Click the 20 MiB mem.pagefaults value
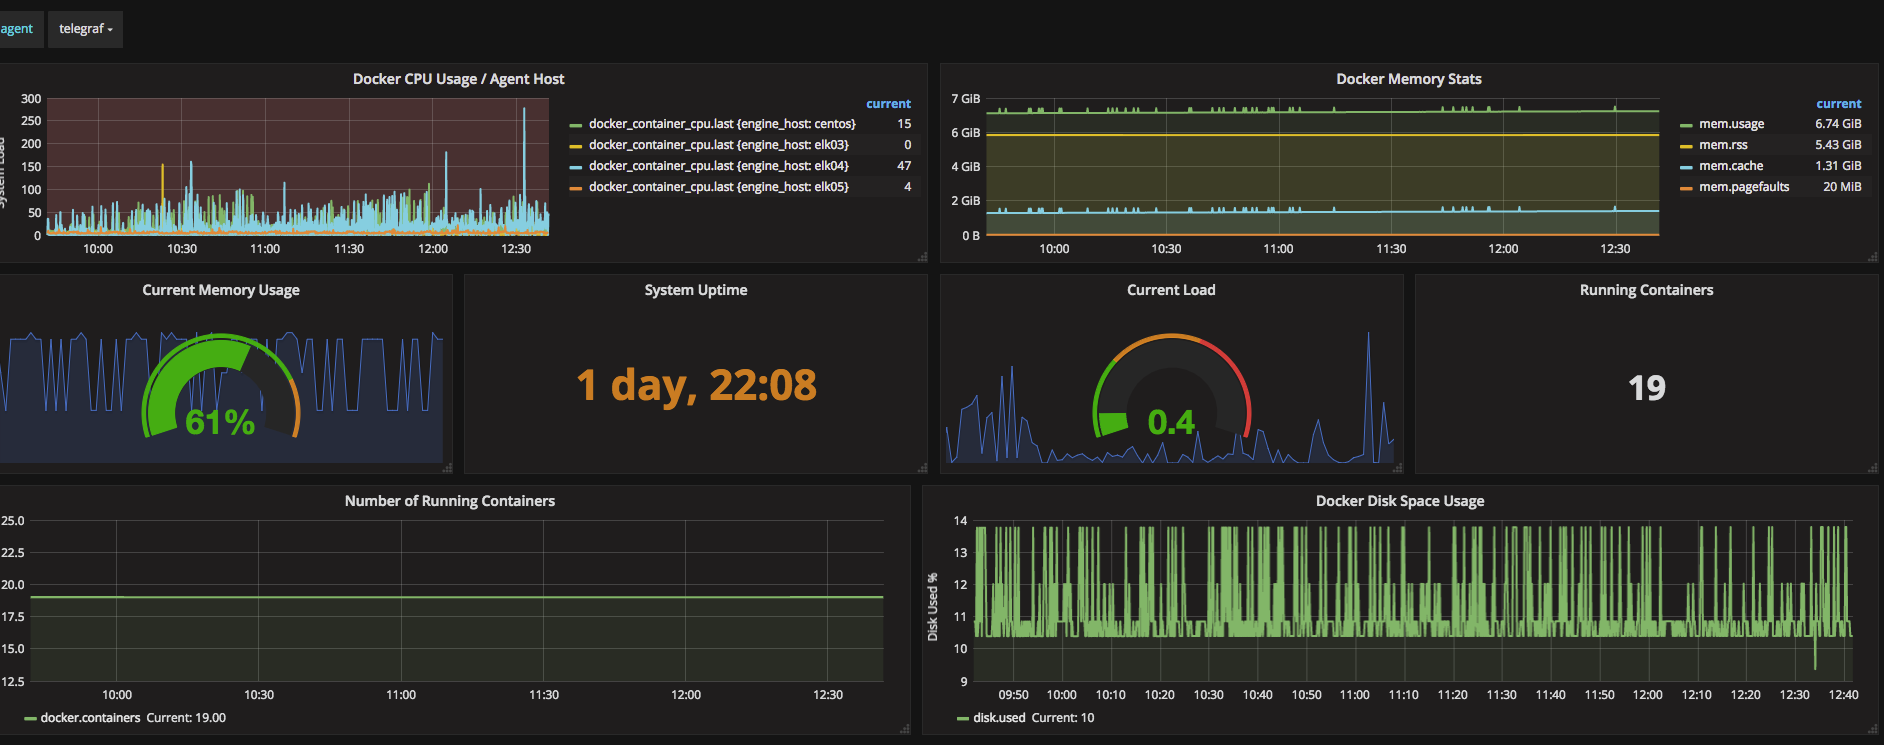This screenshot has width=1884, height=745. pos(1842,187)
